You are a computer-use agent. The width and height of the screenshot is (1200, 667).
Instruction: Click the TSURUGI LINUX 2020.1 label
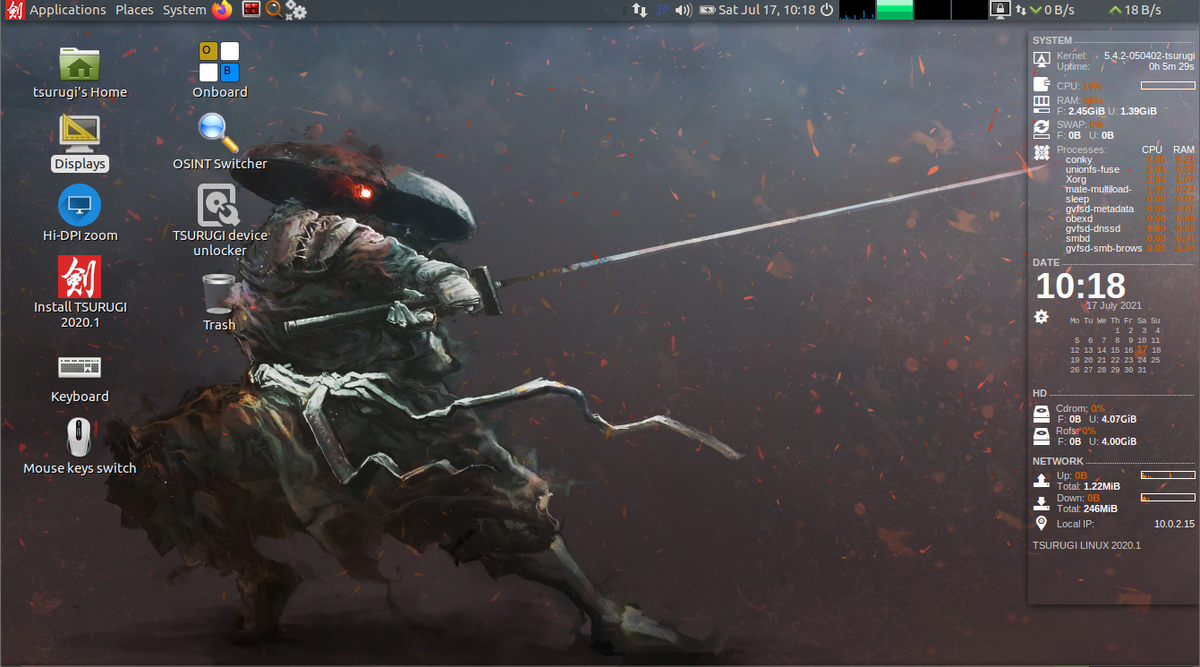1086,545
